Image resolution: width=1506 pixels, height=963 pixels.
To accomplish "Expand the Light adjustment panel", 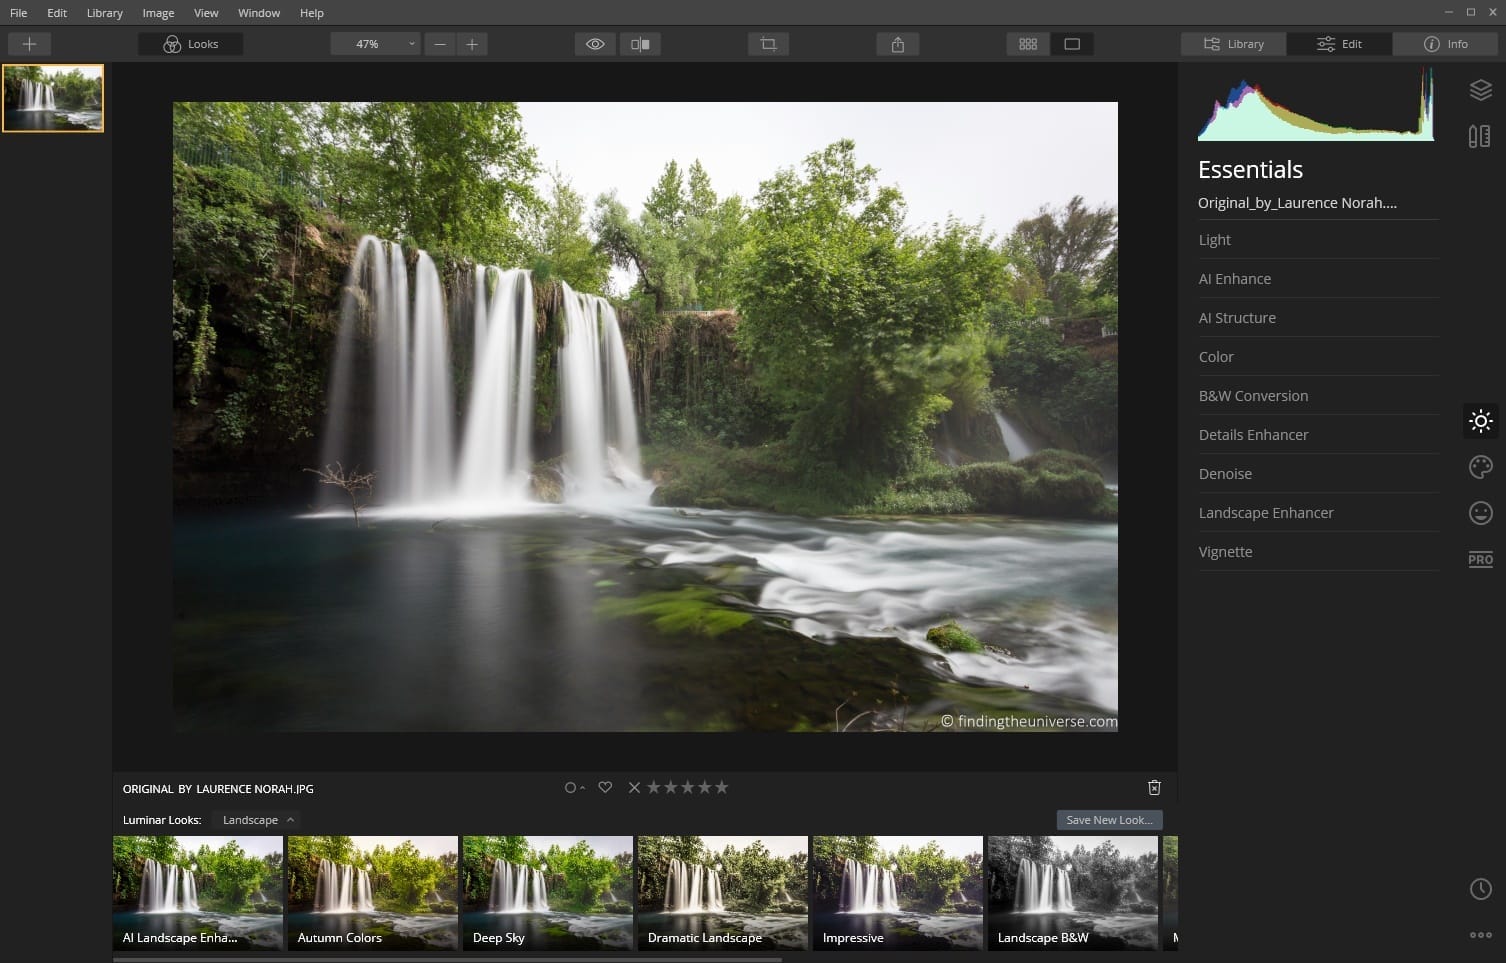I will click(1215, 240).
